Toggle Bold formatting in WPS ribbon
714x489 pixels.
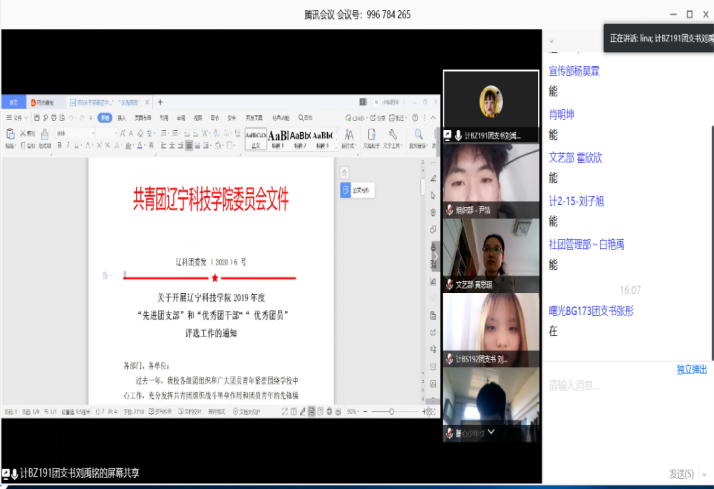tap(57, 143)
